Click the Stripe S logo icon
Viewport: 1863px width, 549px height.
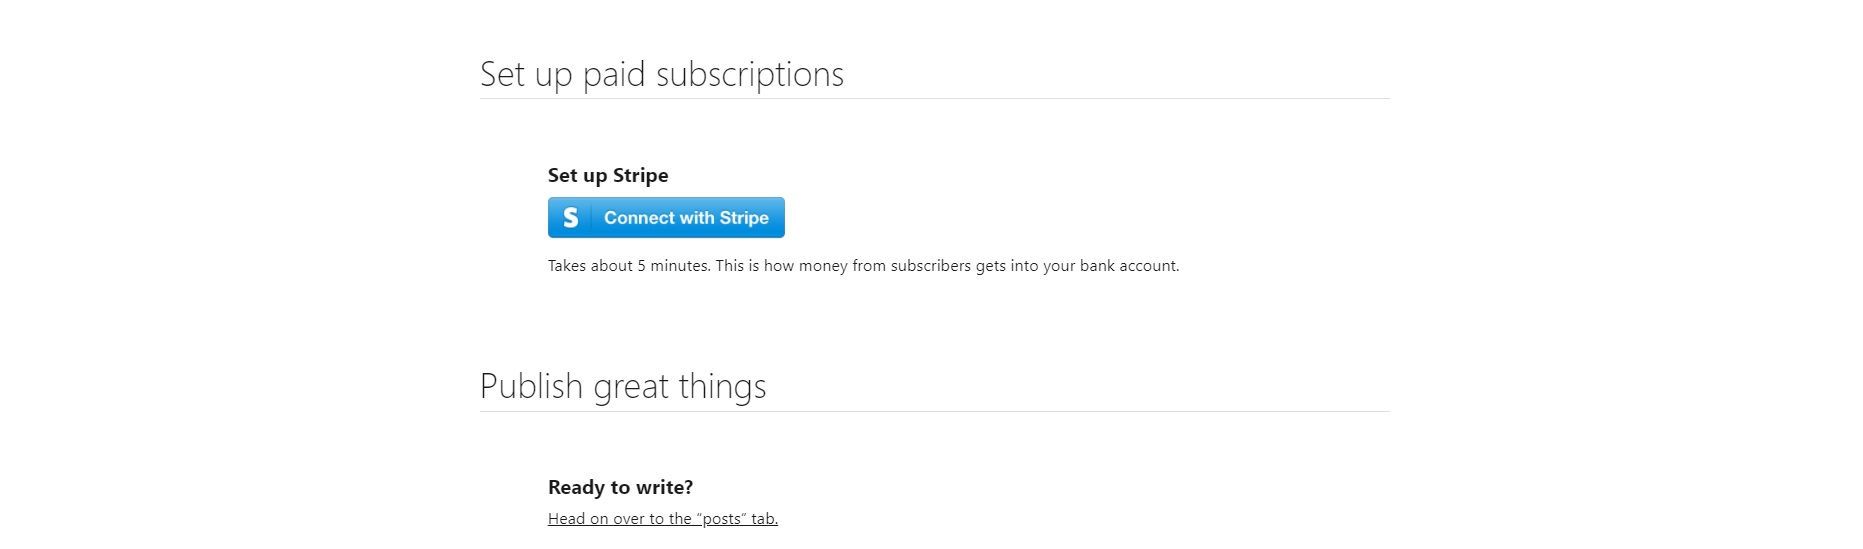[570, 217]
